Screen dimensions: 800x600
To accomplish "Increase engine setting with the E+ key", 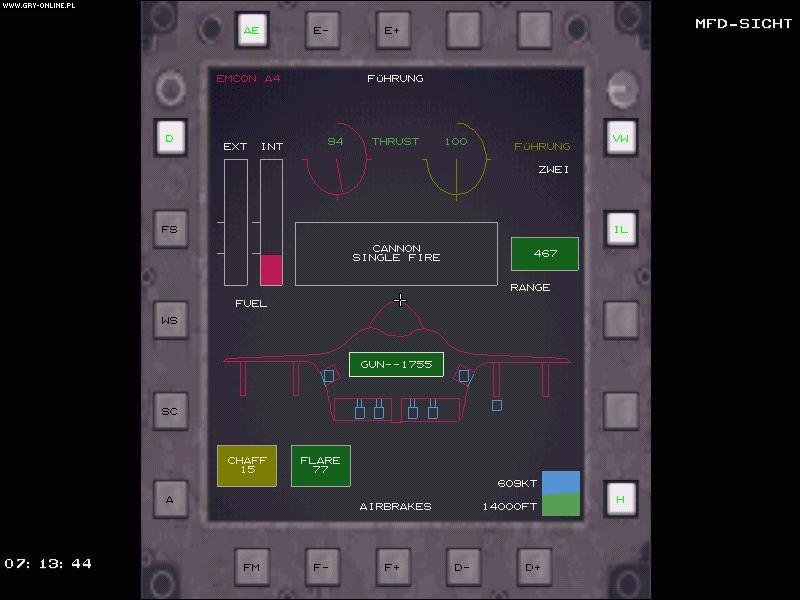I will tap(391, 30).
